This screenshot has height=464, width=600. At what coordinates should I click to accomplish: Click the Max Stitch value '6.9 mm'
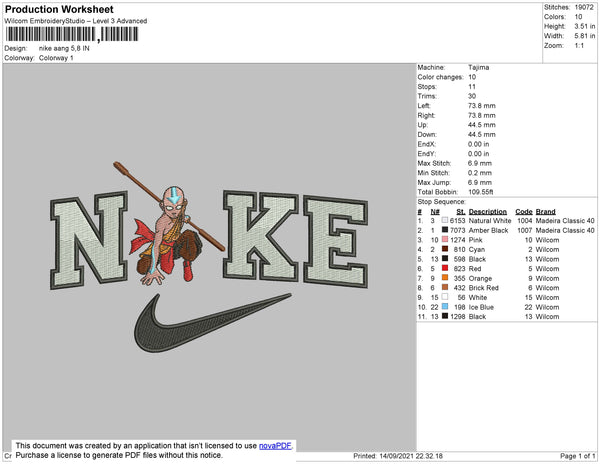coord(480,163)
